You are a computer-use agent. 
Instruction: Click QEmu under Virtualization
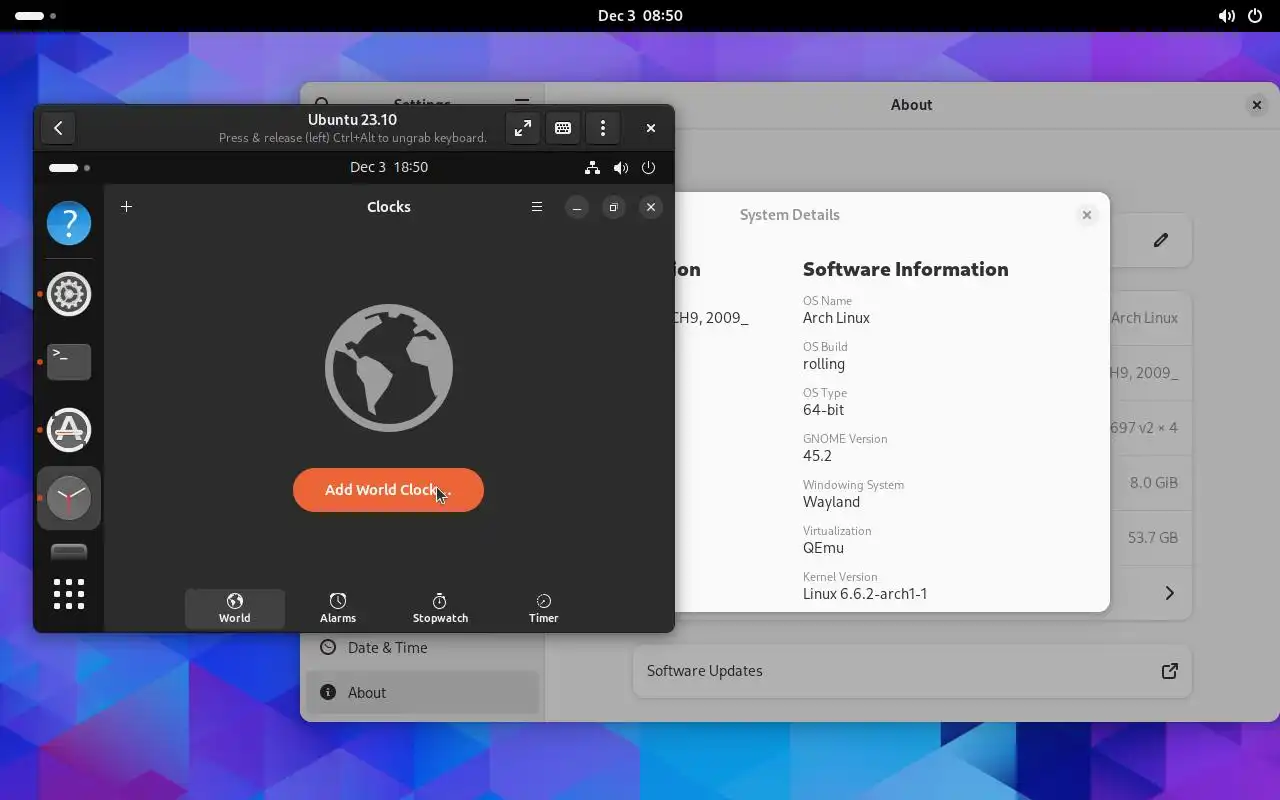tap(823, 548)
